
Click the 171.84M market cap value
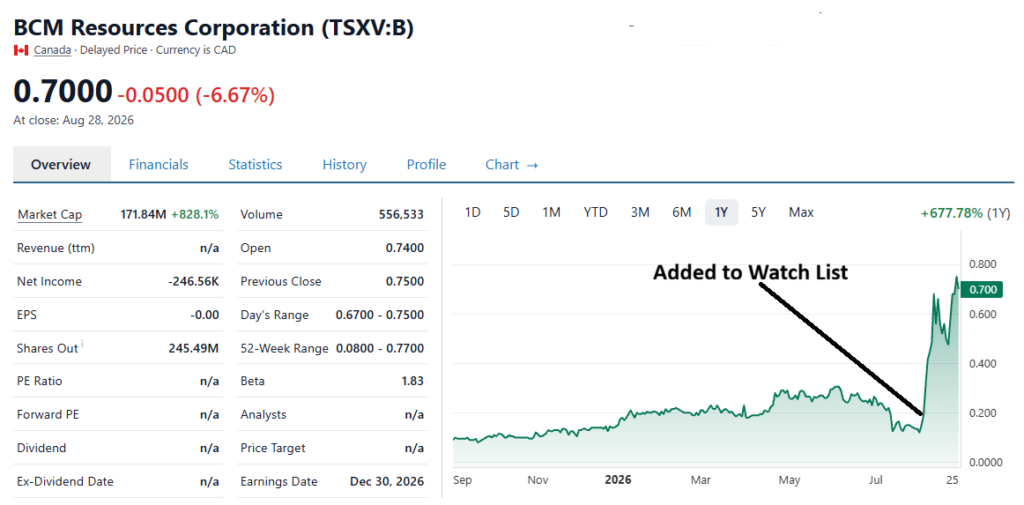144,214
